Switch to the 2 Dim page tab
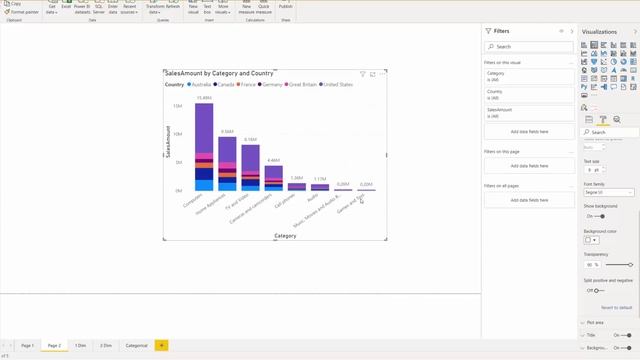Image resolution: width=640 pixels, height=360 pixels. point(106,346)
